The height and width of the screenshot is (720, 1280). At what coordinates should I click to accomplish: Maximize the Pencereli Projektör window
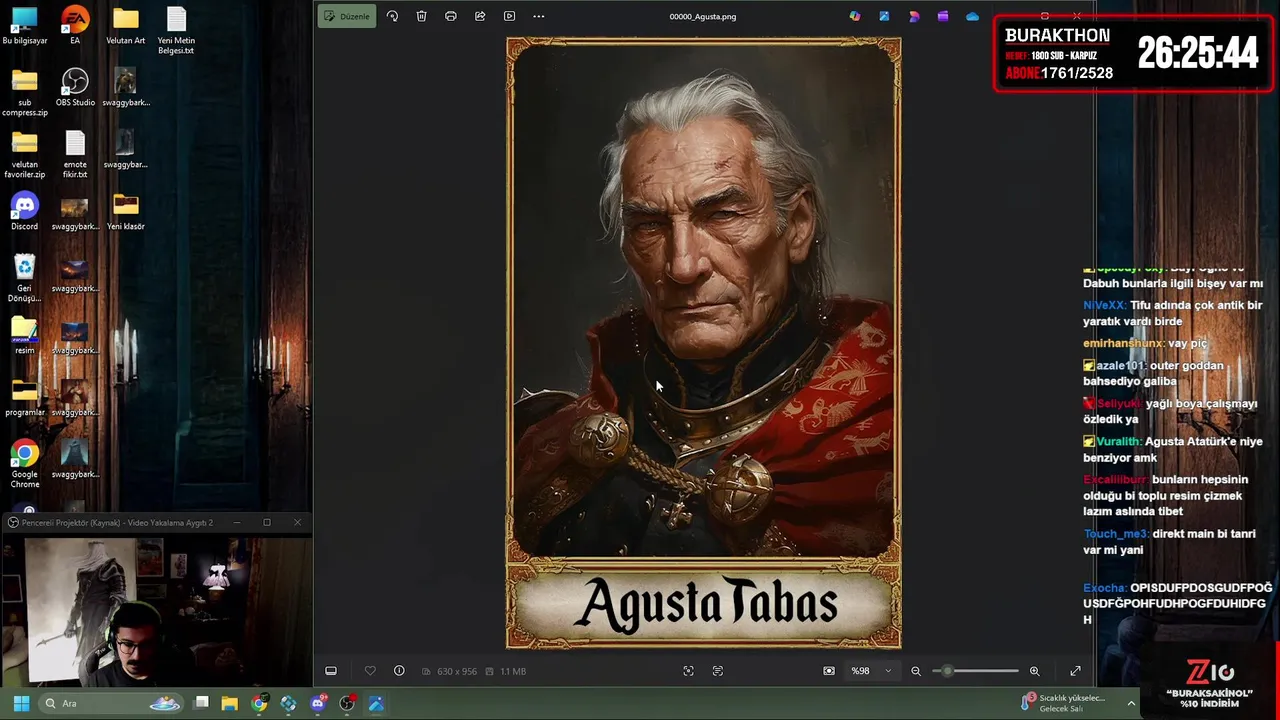tap(267, 522)
